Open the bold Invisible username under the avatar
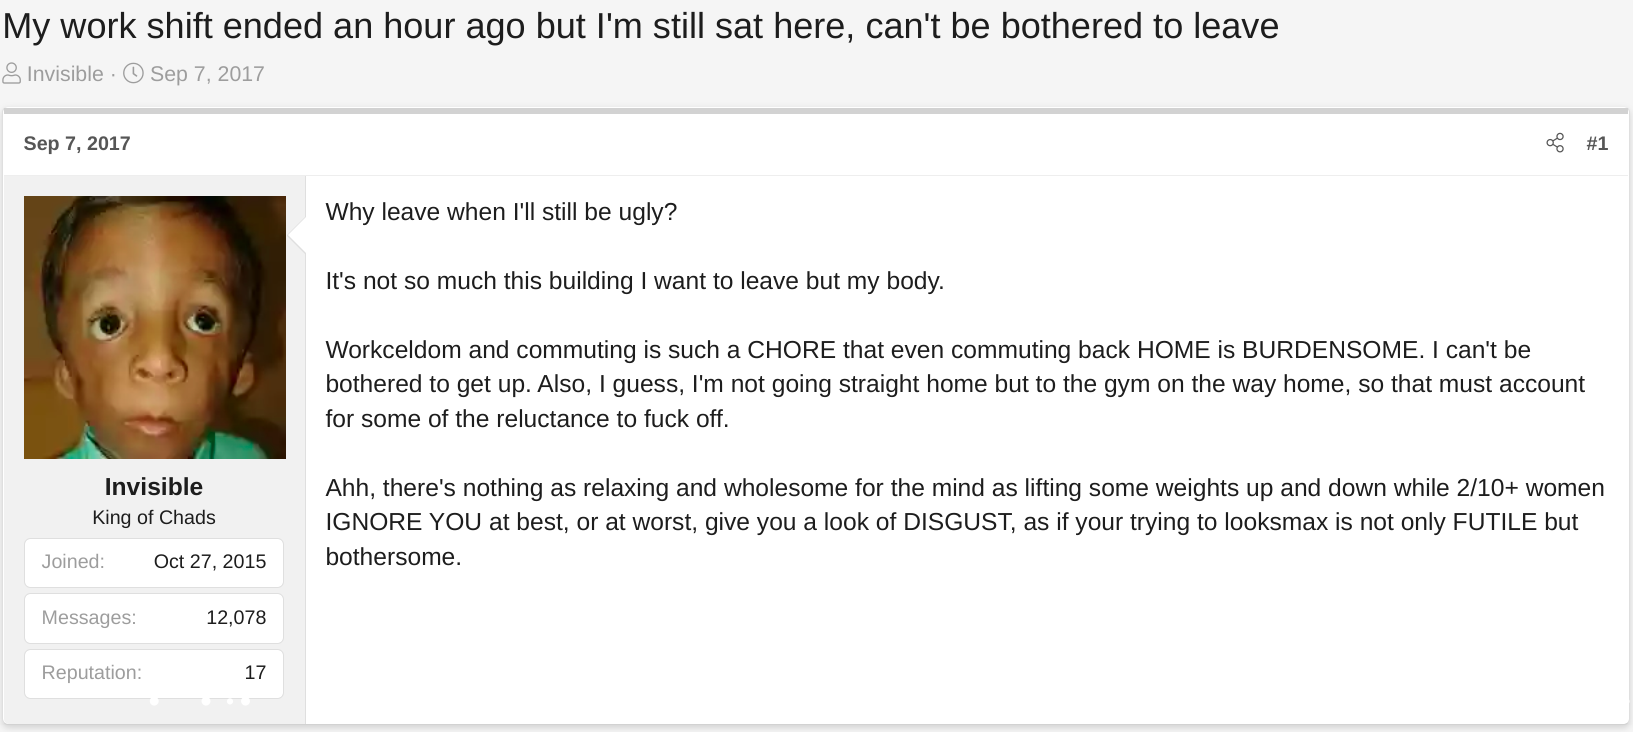 [x=154, y=487]
